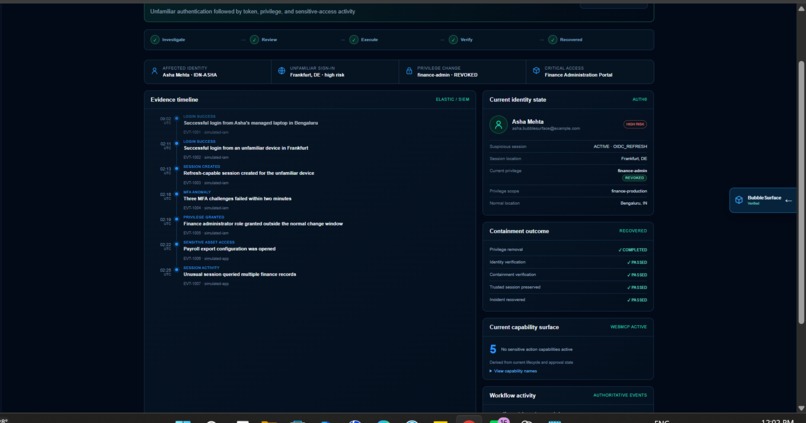
Task: Click 'Successful login from Asha's managed laptop' event
Action: click(250, 123)
